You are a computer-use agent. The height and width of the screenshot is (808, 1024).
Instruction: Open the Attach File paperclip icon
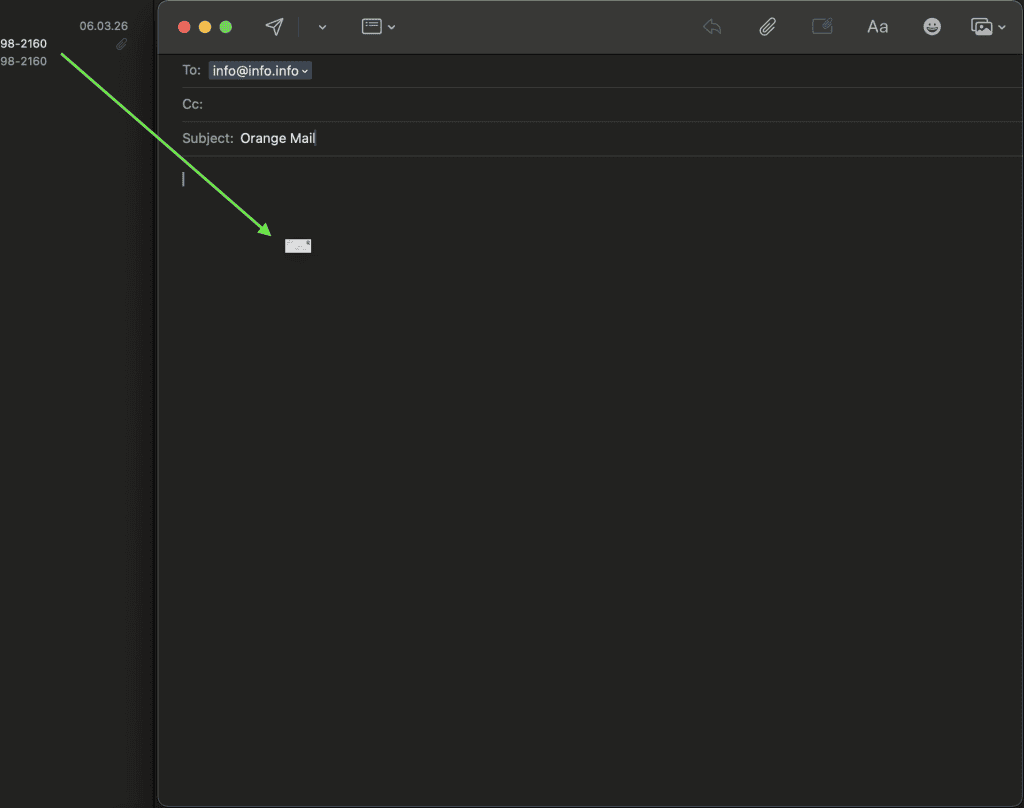coord(767,26)
